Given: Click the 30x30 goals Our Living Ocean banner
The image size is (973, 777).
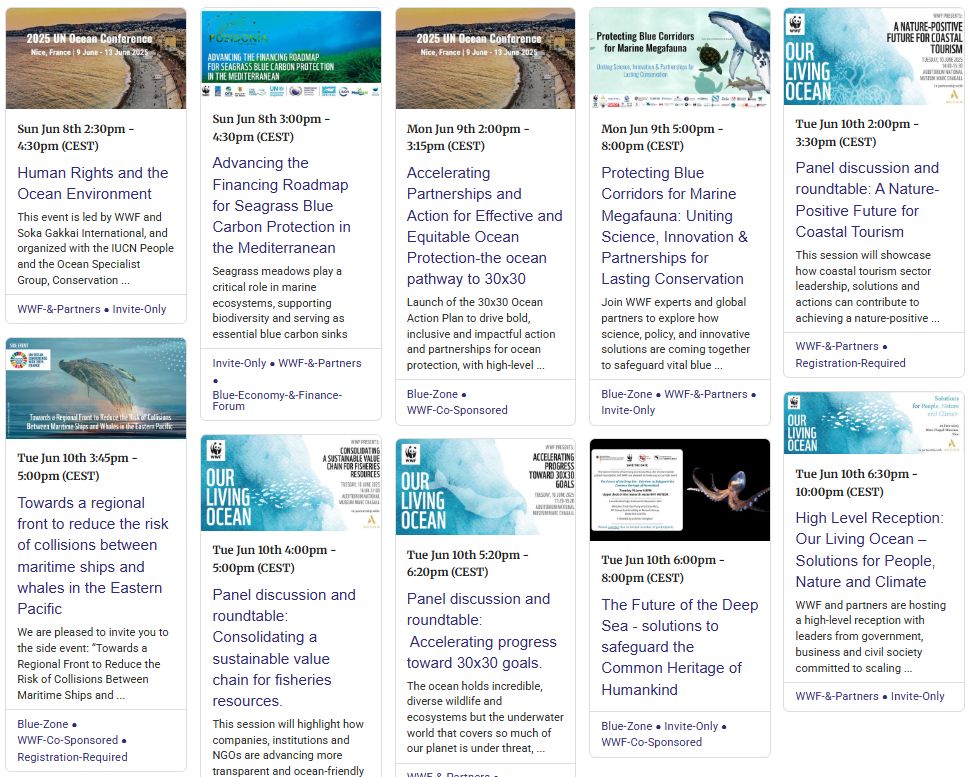Looking at the screenshot, I should 485,487.
